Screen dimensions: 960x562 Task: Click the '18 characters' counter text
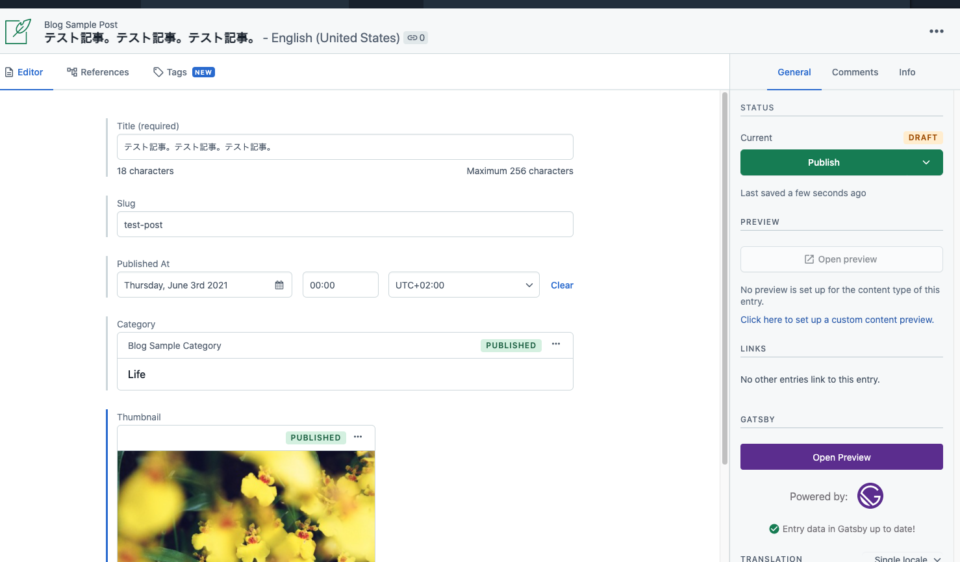point(145,171)
